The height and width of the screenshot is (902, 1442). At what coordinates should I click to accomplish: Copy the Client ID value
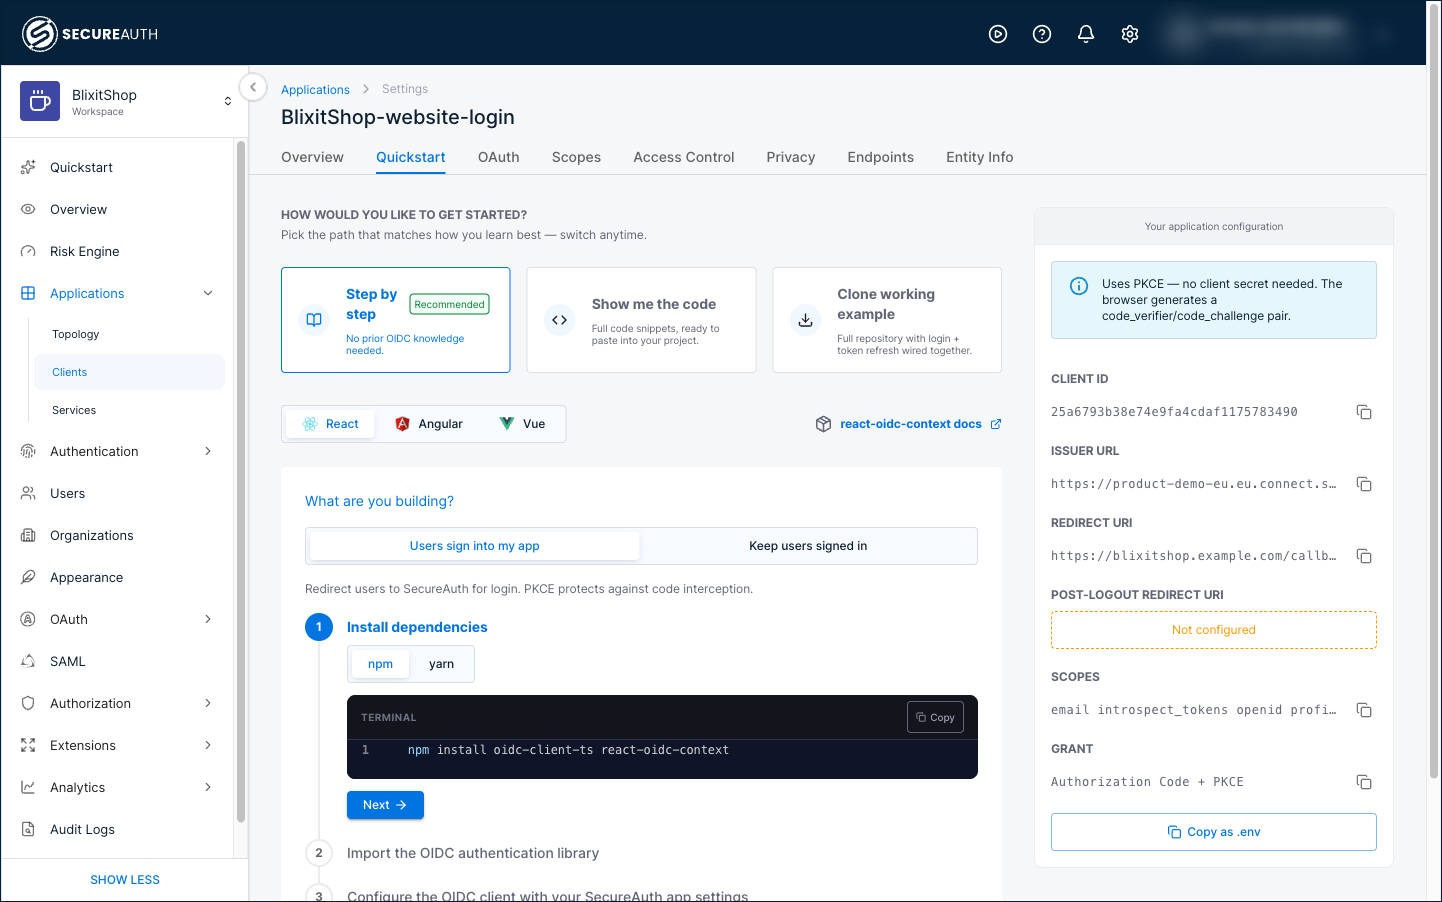pos(1364,412)
